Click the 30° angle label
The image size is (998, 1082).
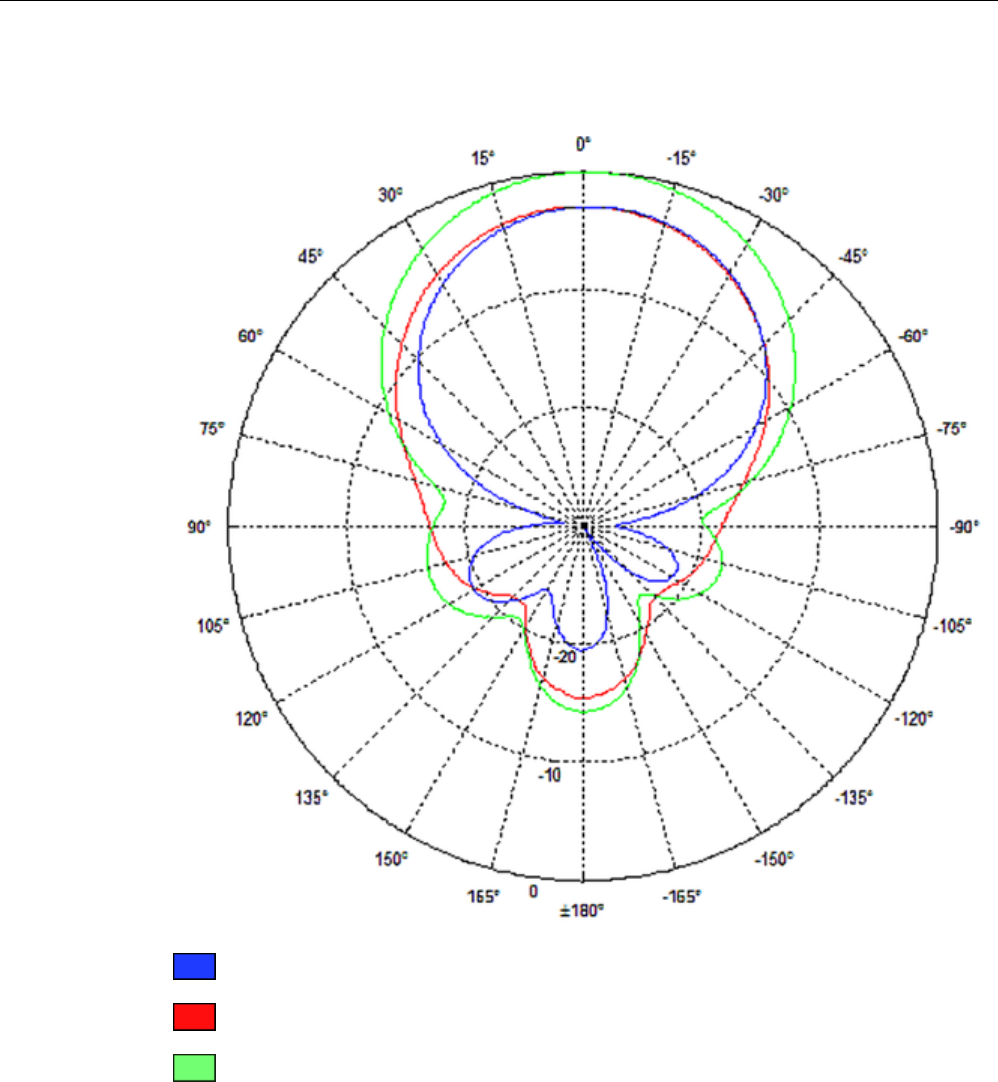coord(390,195)
